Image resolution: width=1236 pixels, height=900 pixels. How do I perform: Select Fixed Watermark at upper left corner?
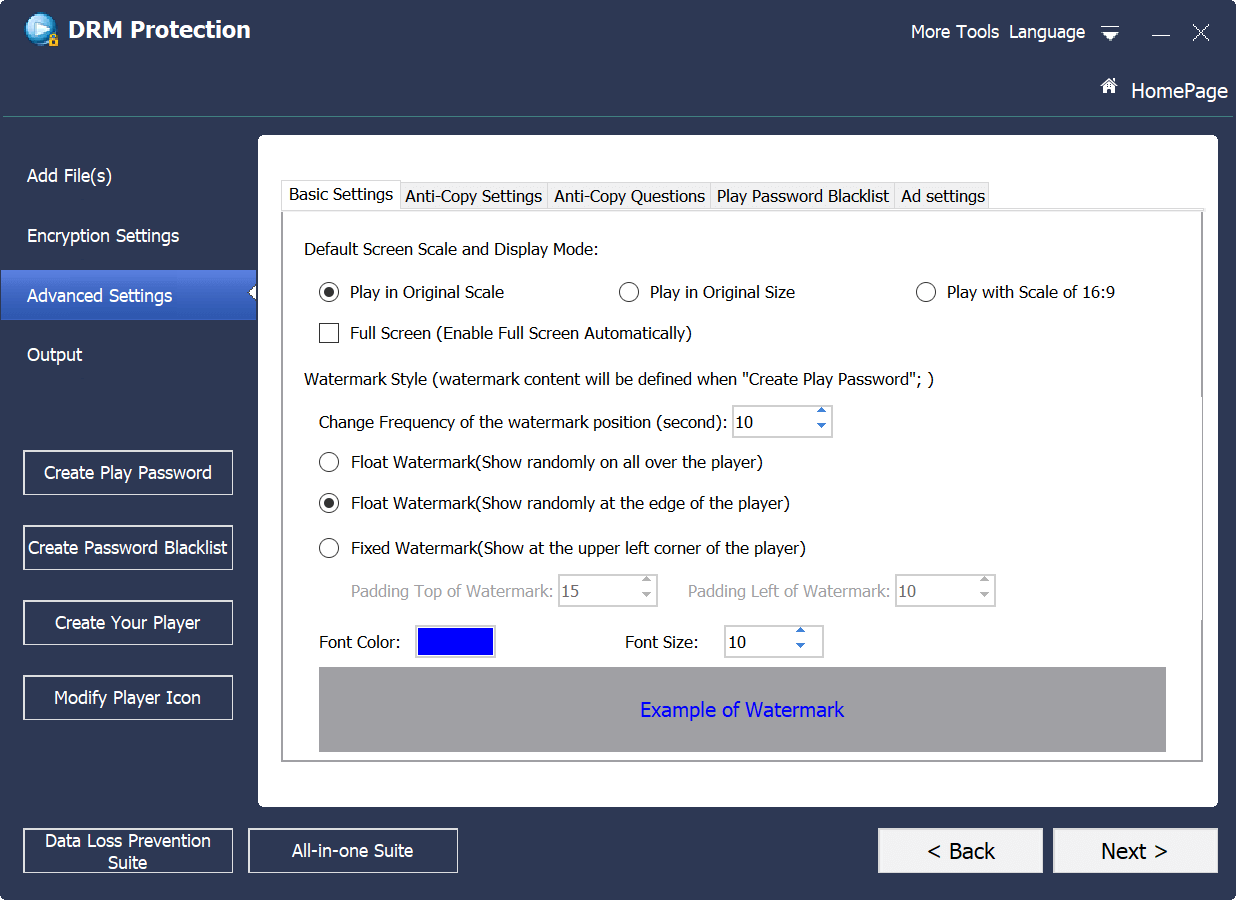click(329, 548)
